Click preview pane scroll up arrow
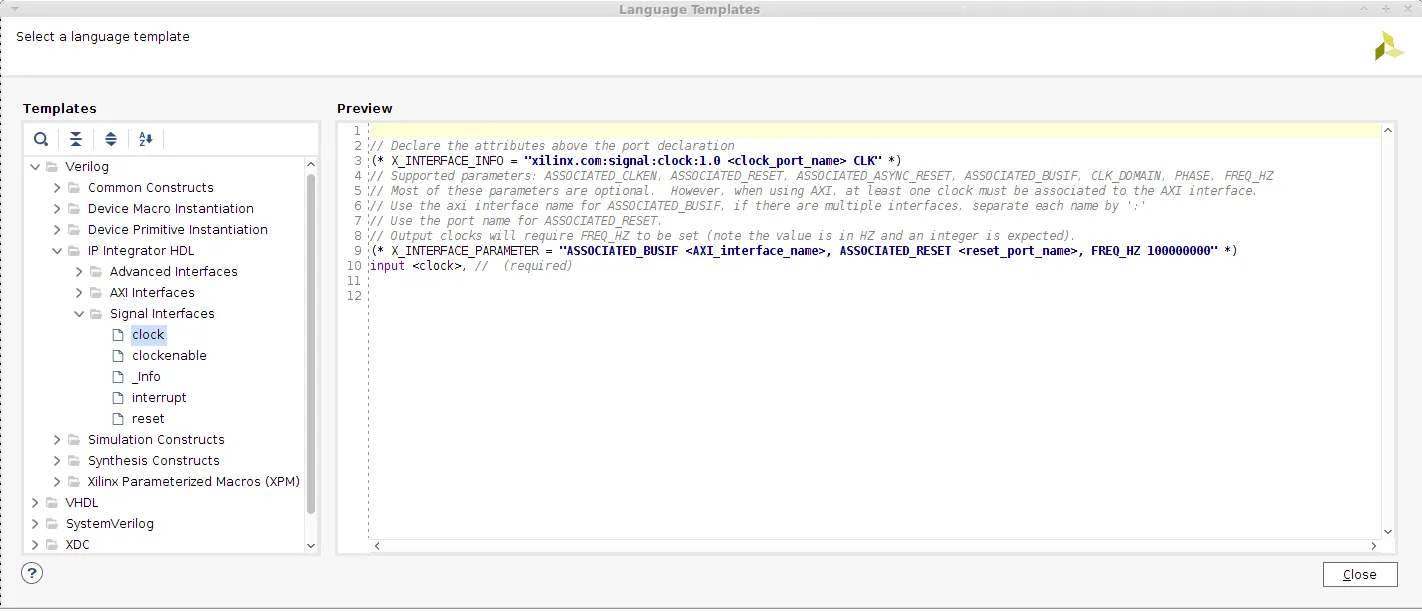The height and width of the screenshot is (612, 1422). point(1388,131)
